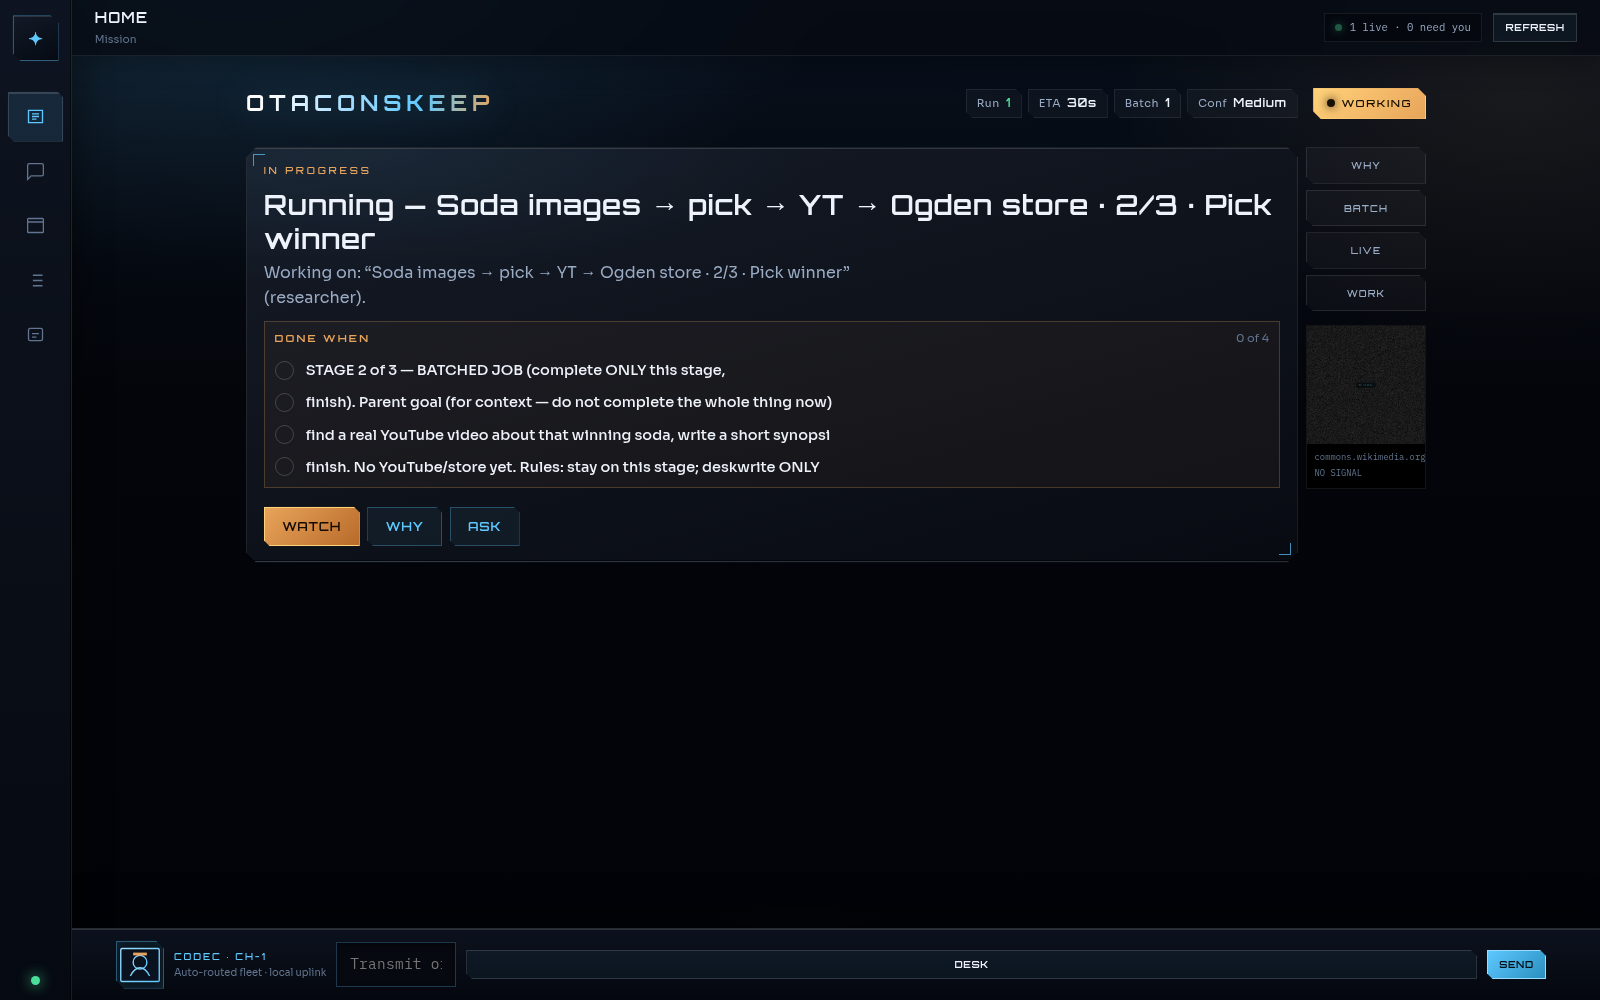Check the 'finish). Parent goal' criterion circle
This screenshot has width=1600, height=1000.
[284, 403]
